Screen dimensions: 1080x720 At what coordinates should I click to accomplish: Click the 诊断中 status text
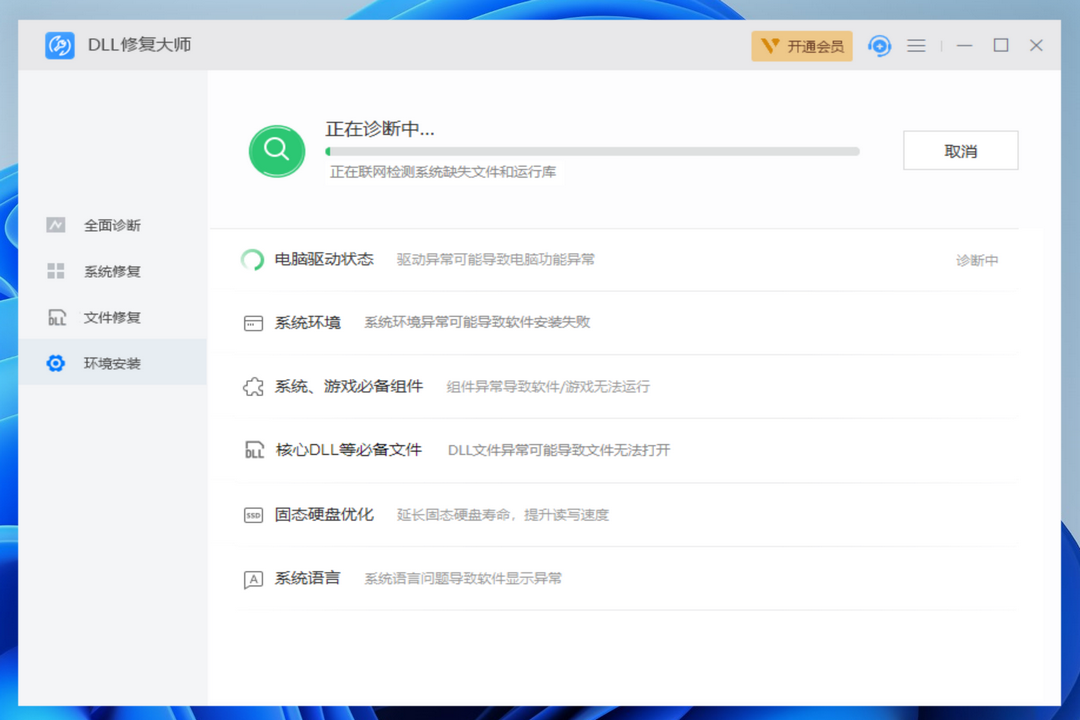976,258
